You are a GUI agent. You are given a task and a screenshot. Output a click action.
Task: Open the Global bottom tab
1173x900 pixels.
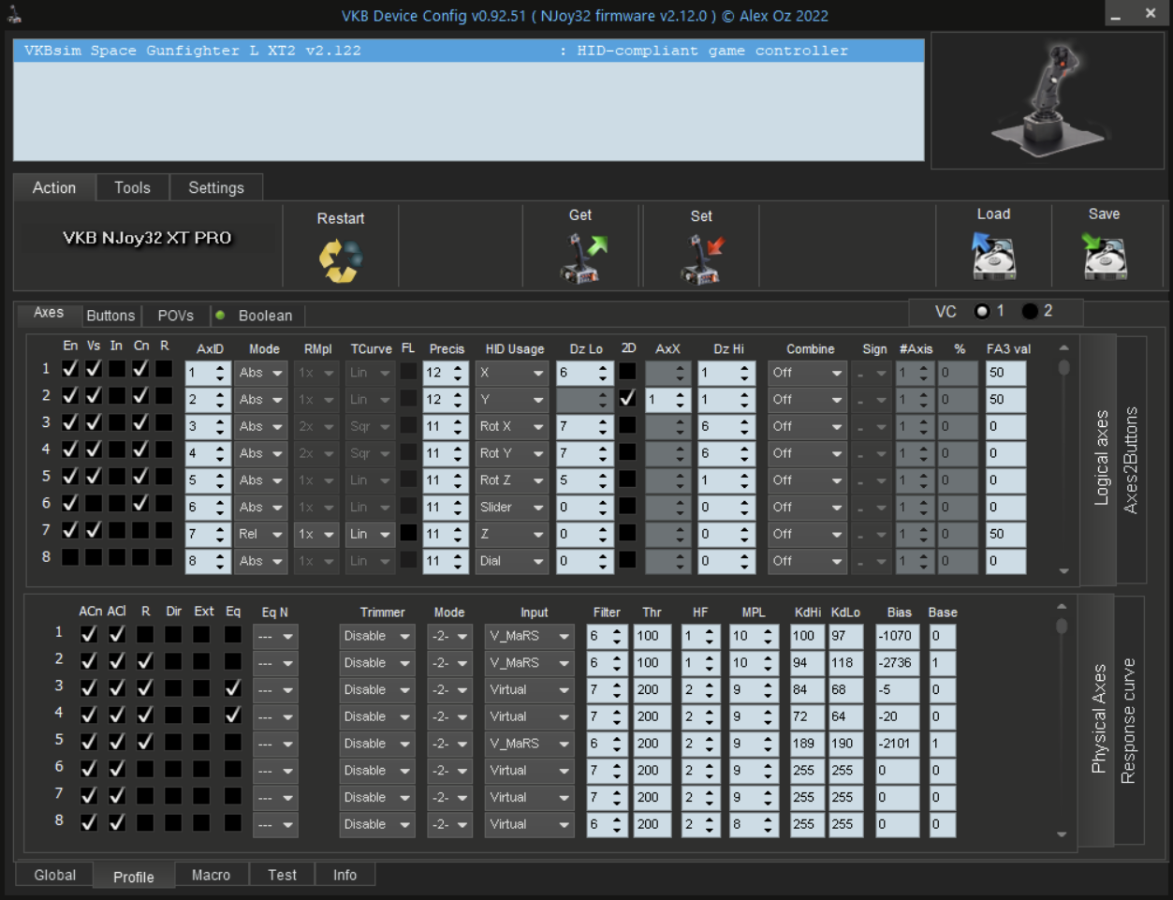55,875
